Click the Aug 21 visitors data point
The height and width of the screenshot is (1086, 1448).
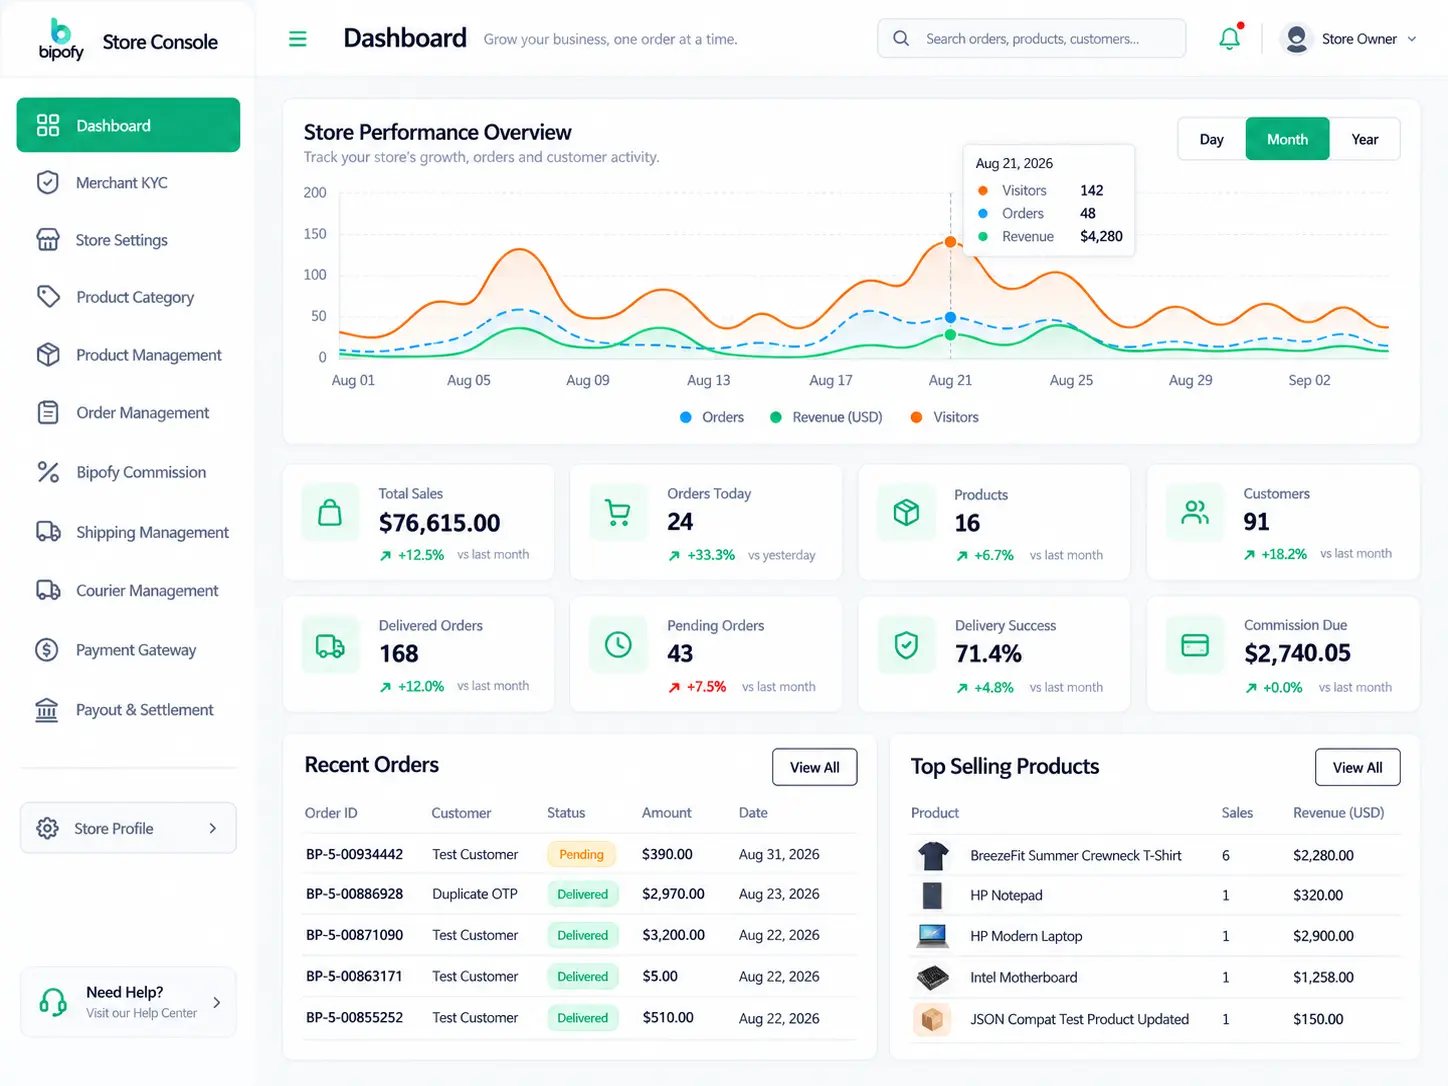950,242
